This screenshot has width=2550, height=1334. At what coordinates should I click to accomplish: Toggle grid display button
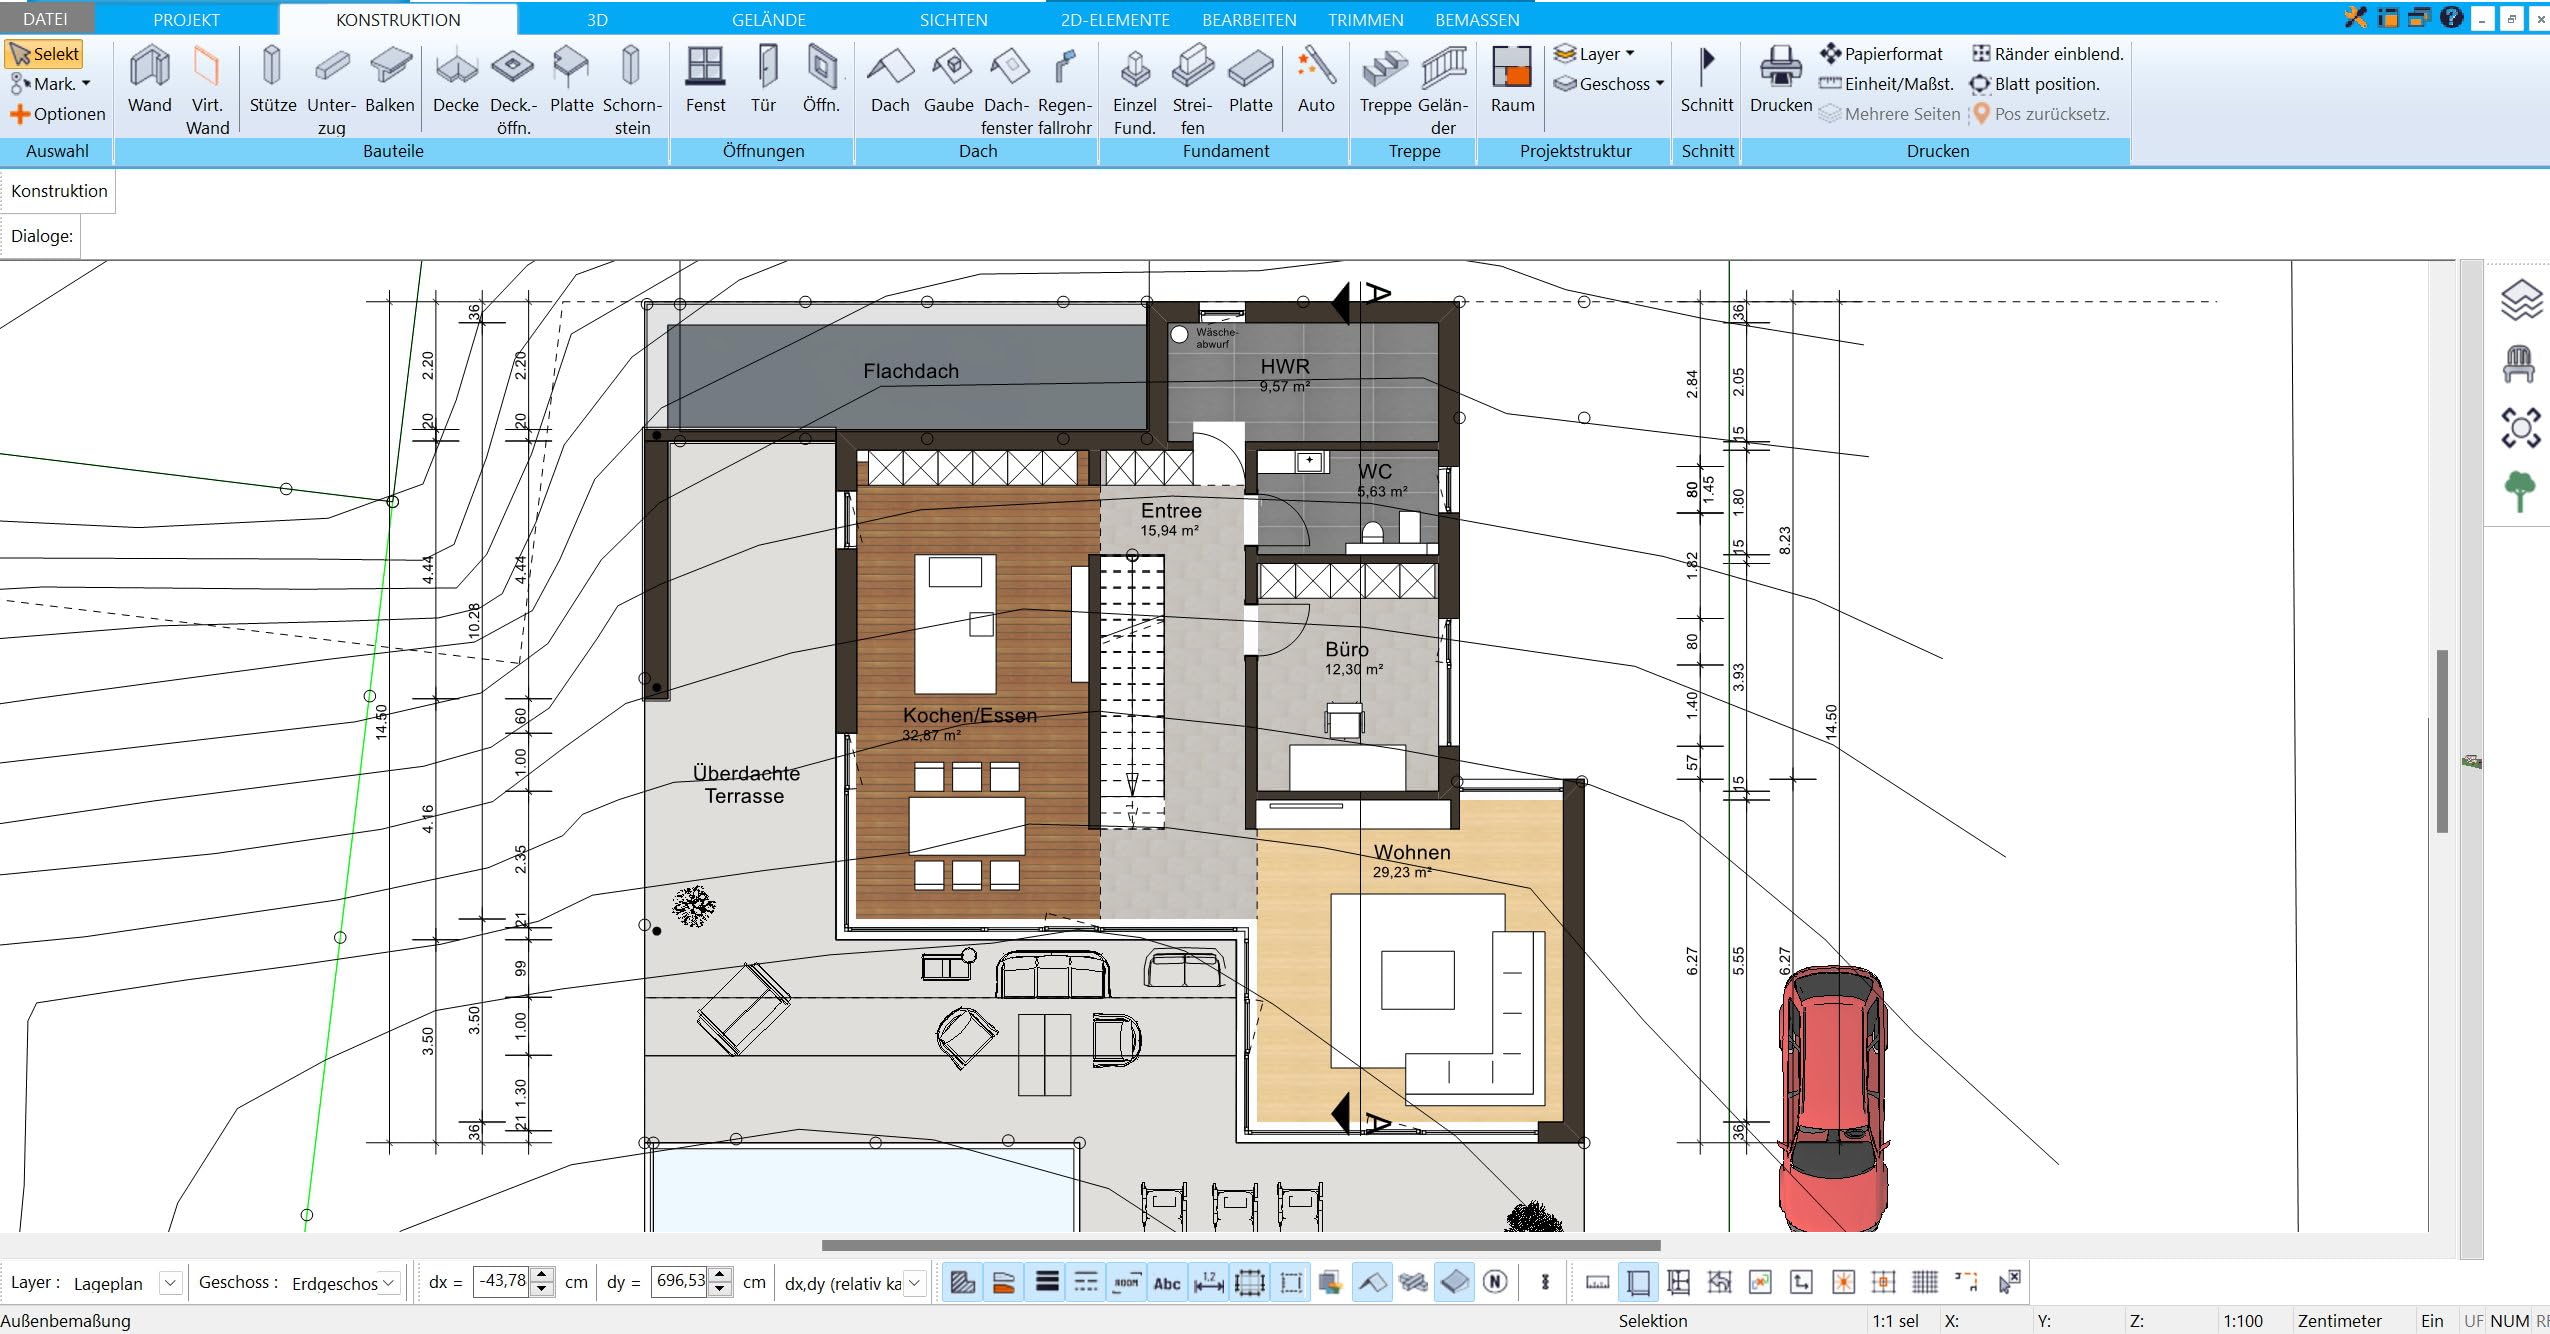(1924, 1282)
